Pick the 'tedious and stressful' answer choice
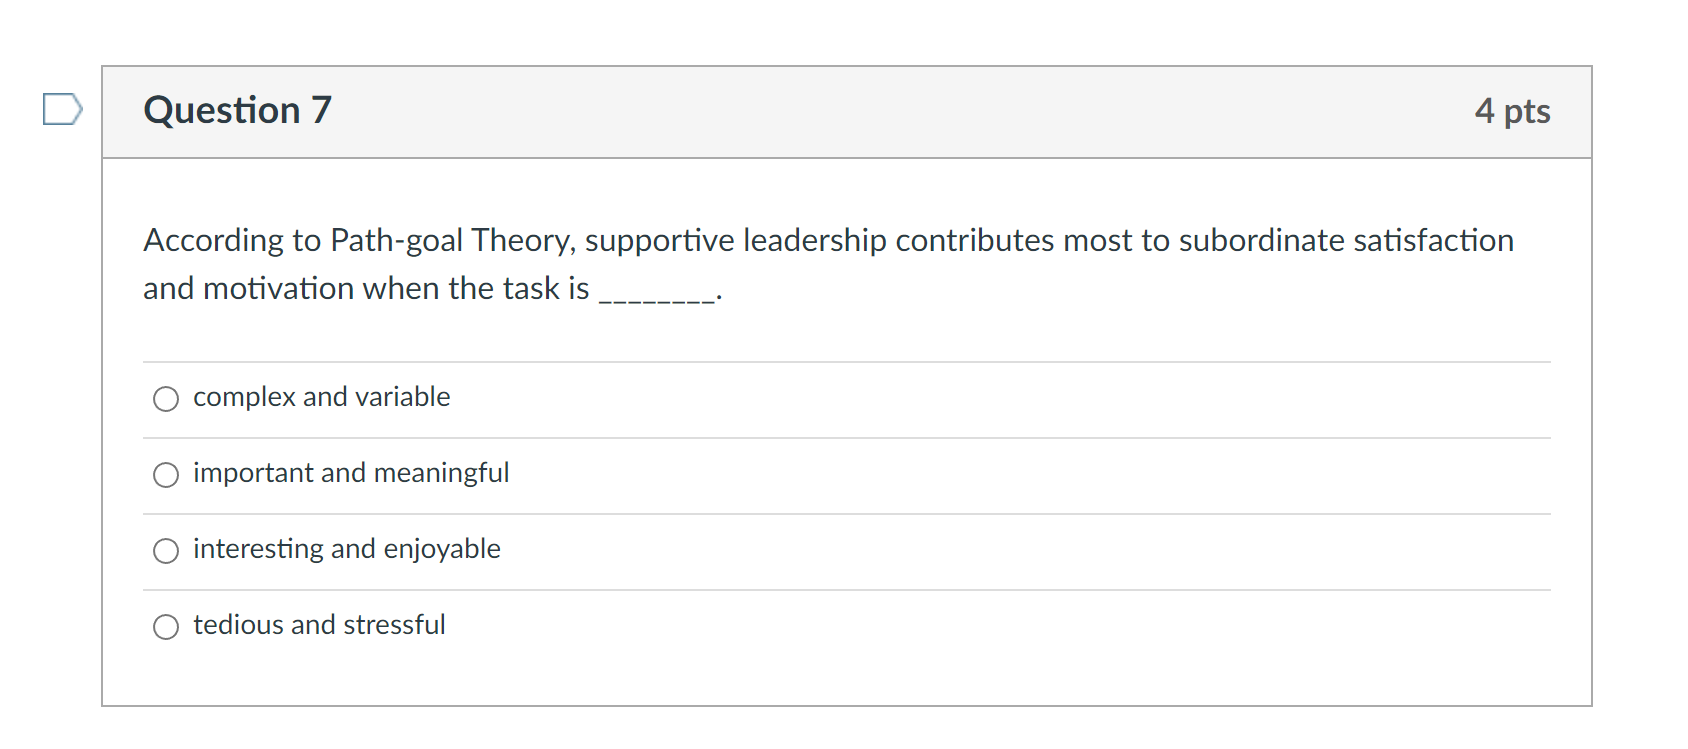Viewport: 1688px width, 749px height. 166,626
